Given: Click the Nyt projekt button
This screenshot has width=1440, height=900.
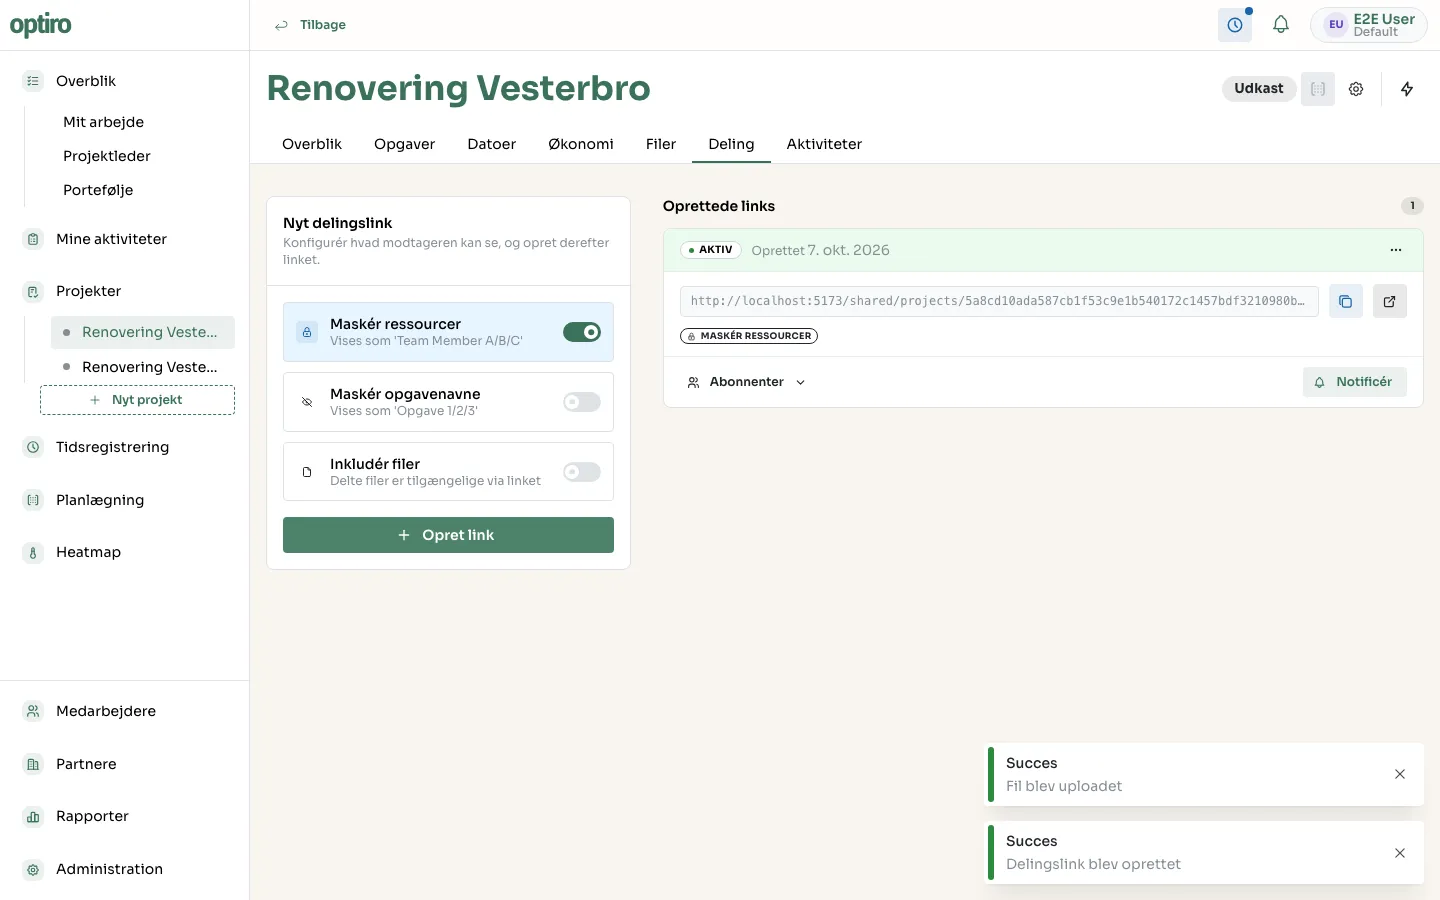Looking at the screenshot, I should coord(138,400).
